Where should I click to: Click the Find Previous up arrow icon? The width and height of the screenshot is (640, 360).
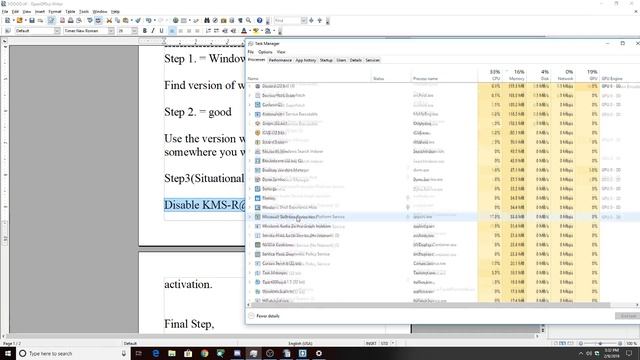(x=320, y=20)
